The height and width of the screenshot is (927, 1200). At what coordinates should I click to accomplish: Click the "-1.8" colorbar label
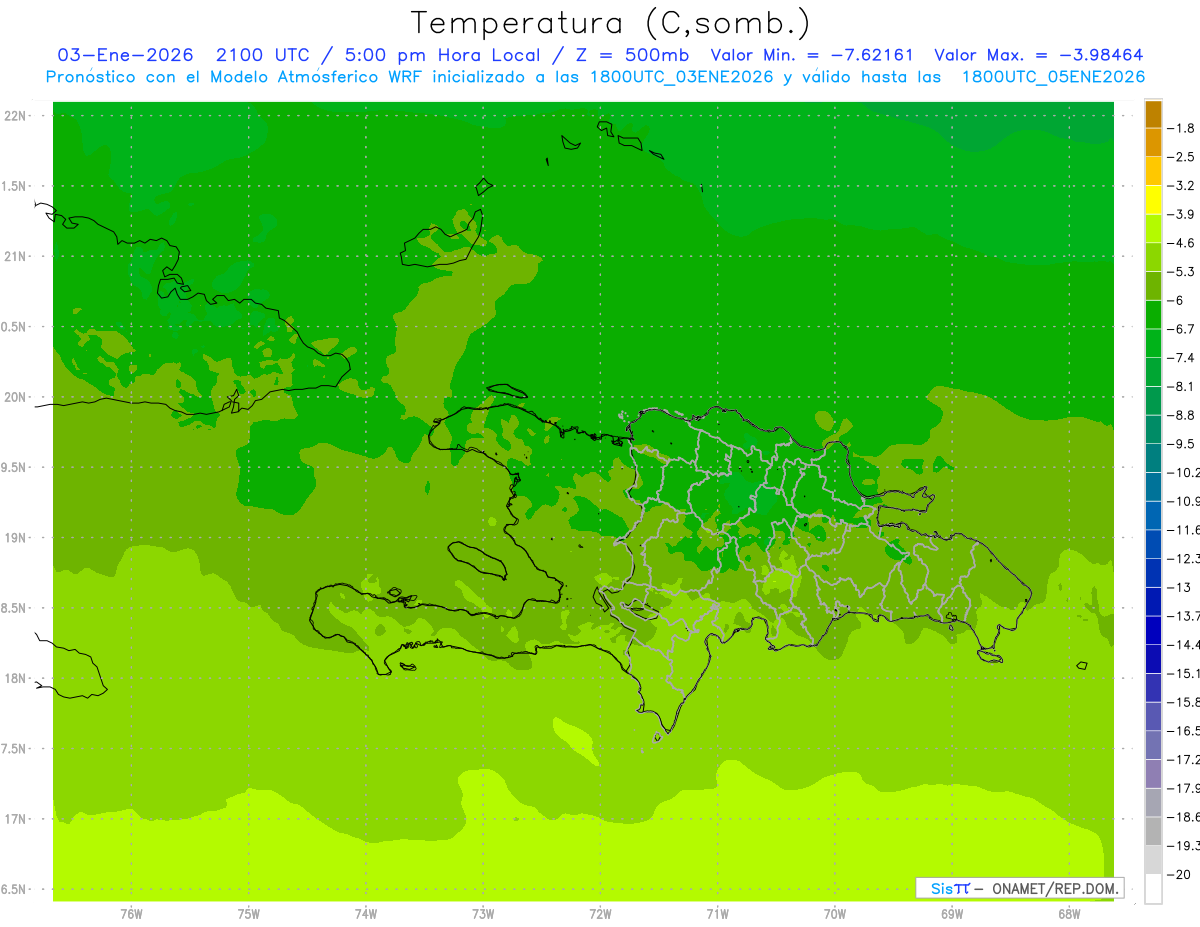point(1182,128)
